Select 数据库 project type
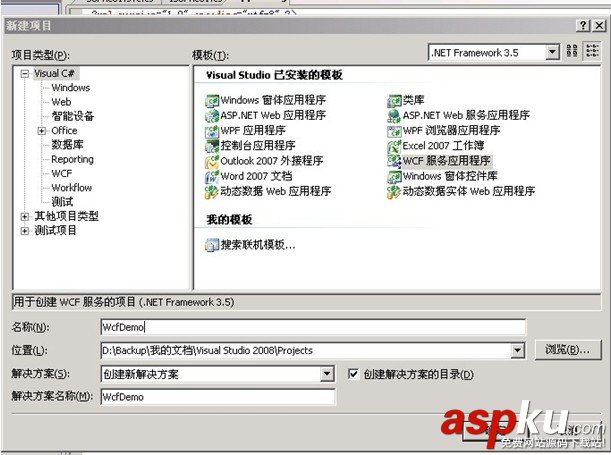This screenshot has height=455, width=611. pos(67,145)
